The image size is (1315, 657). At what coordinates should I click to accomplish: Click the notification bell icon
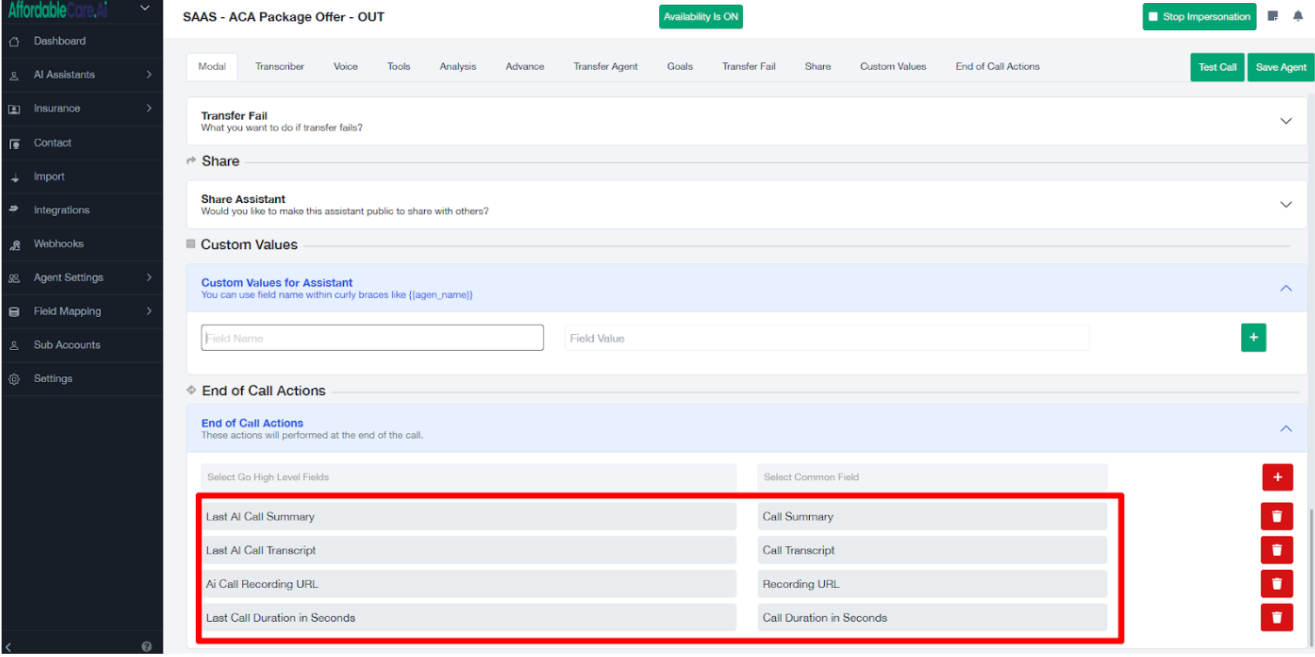[1298, 17]
